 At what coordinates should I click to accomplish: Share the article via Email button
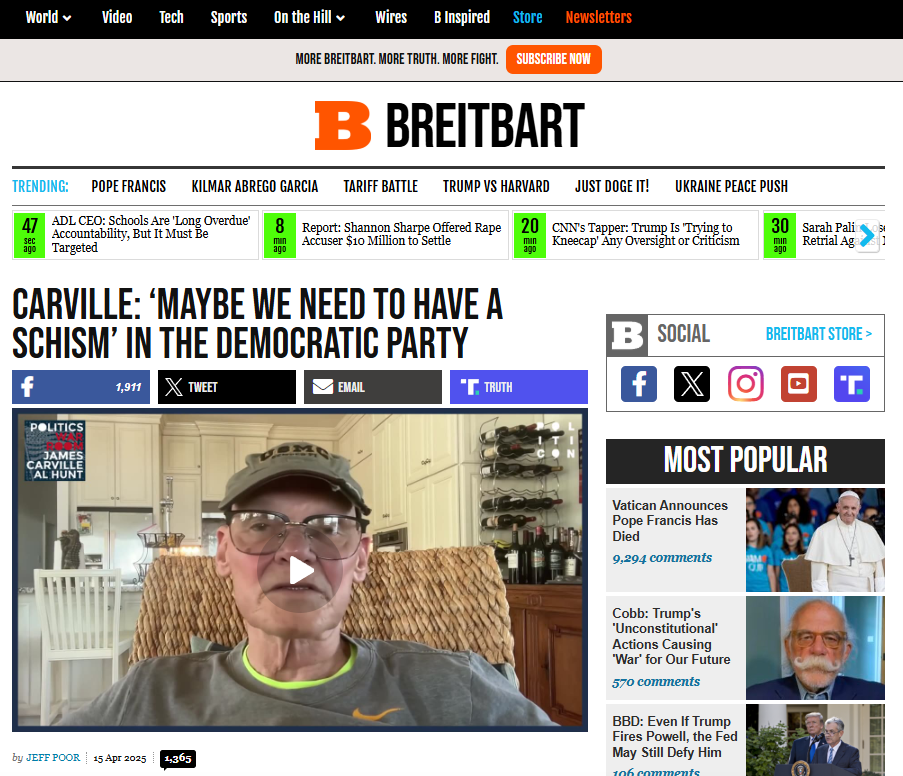373,387
